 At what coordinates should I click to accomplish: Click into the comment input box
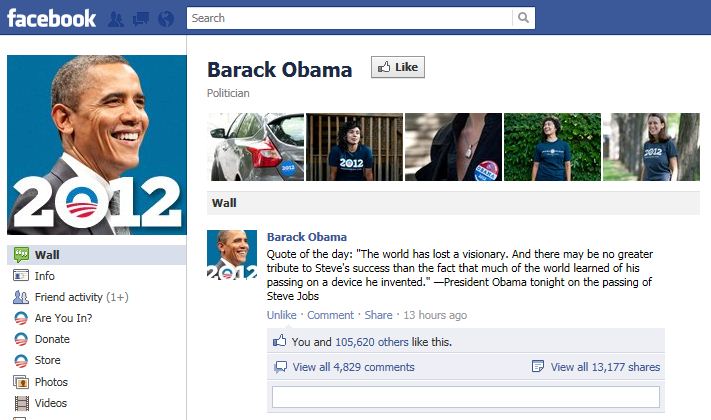tap(466, 397)
